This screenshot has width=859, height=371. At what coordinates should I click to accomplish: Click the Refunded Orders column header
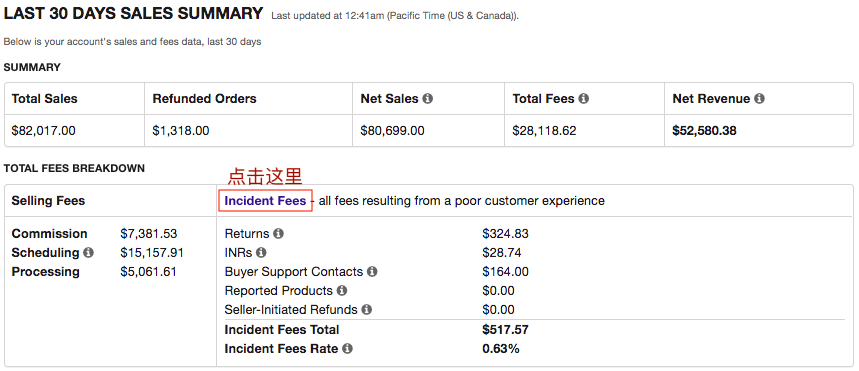click(204, 99)
